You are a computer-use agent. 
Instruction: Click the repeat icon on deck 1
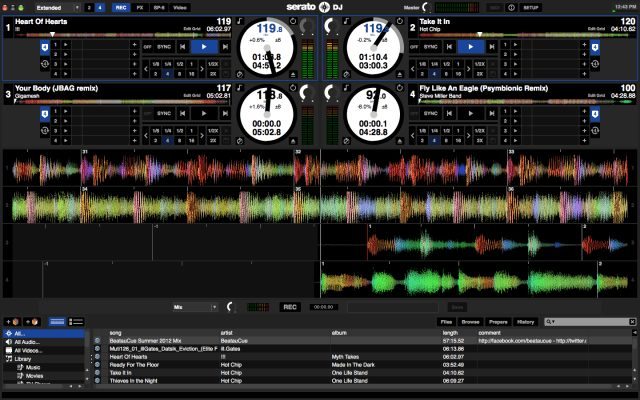pos(293,20)
